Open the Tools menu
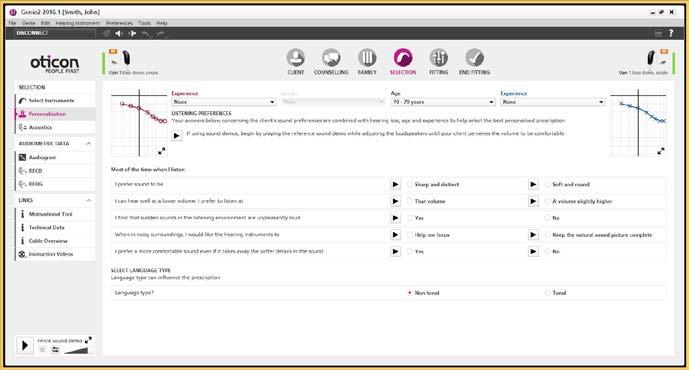Screen dimensions: 689x370 (145, 23)
